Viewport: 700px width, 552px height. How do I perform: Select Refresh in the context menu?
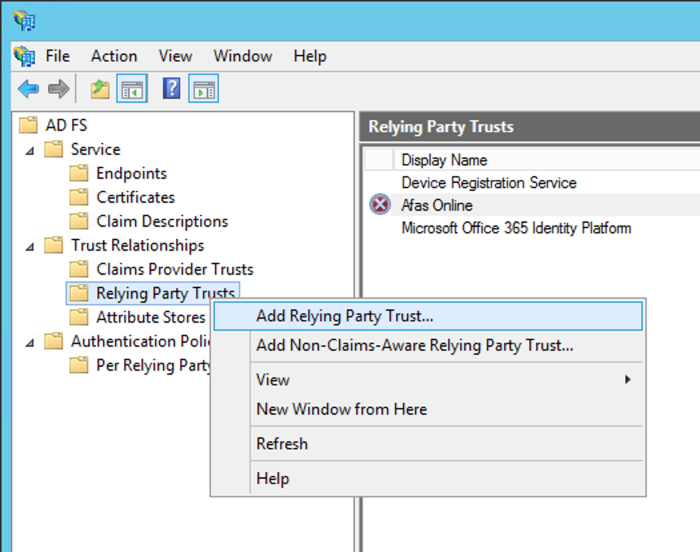(428, 444)
